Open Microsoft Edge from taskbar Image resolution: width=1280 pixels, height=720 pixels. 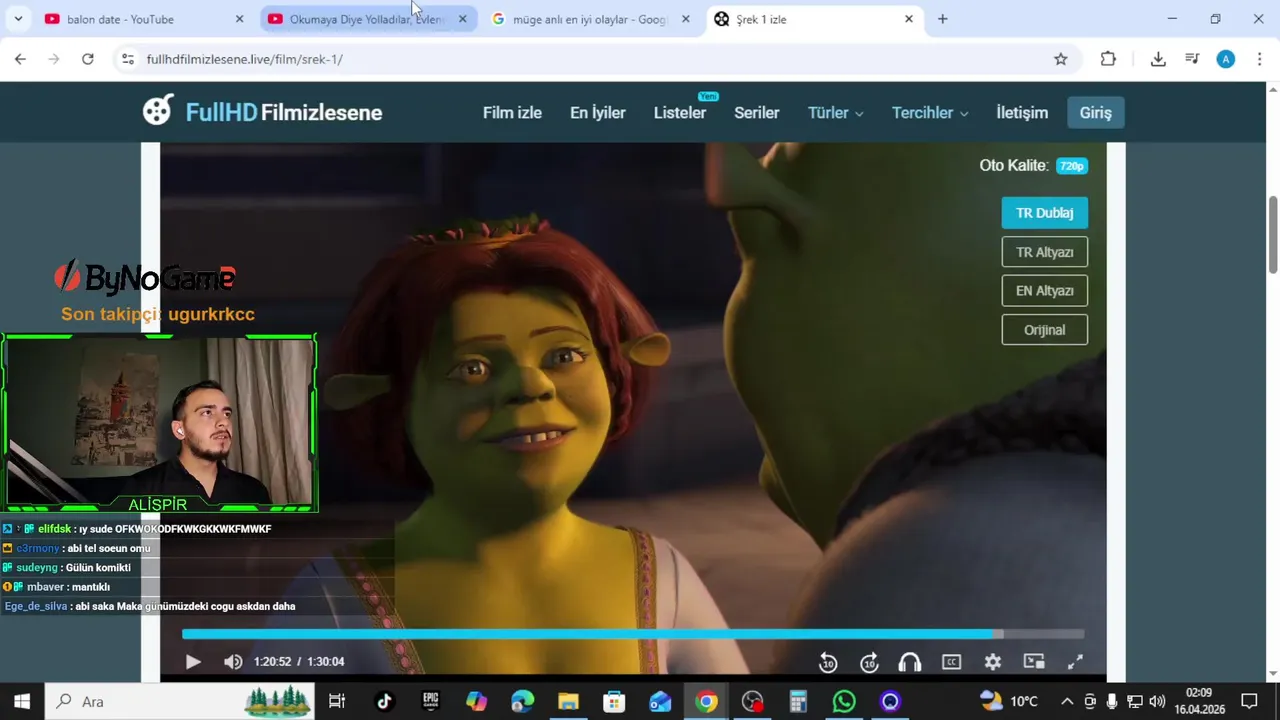pyautogui.click(x=523, y=701)
